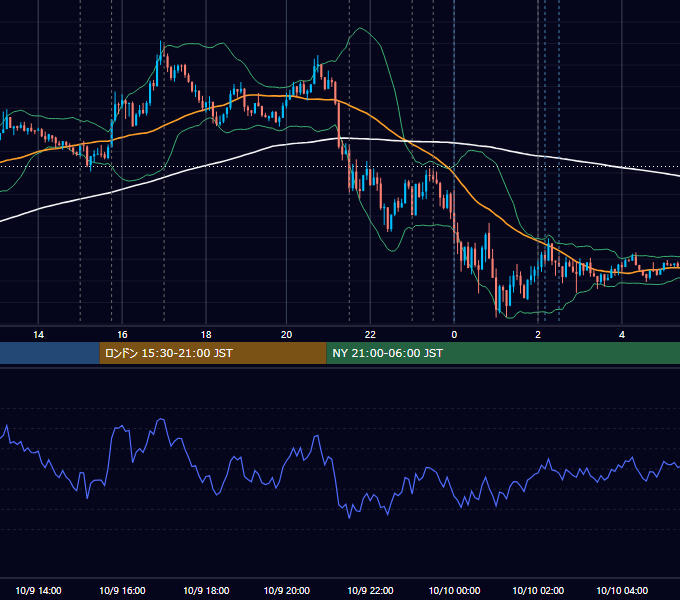Screen dimensions: 680x600
Task: Click hour label 16 on price chart axis
Action: pyautogui.click(x=122, y=335)
